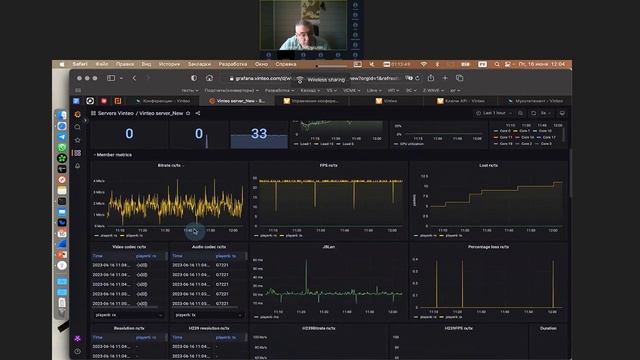Click the stat panel showing 33
The image size is (640, 360).
pyautogui.click(x=259, y=134)
